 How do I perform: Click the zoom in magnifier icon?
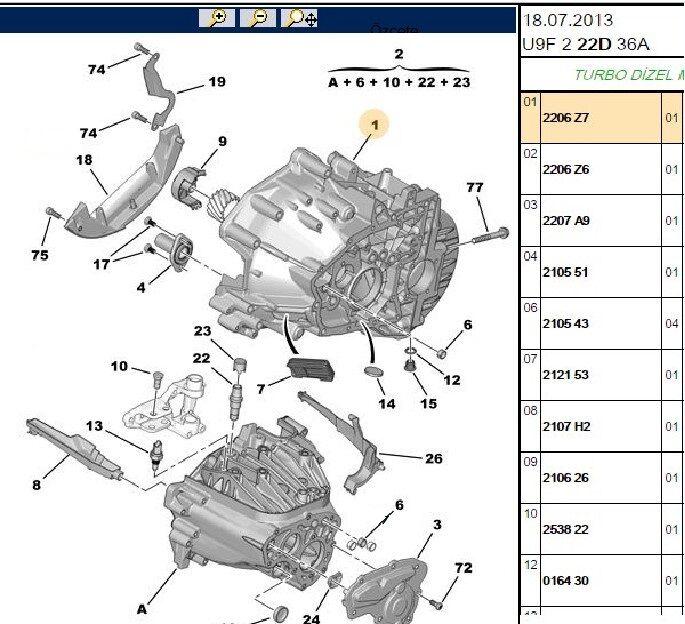coord(216,19)
